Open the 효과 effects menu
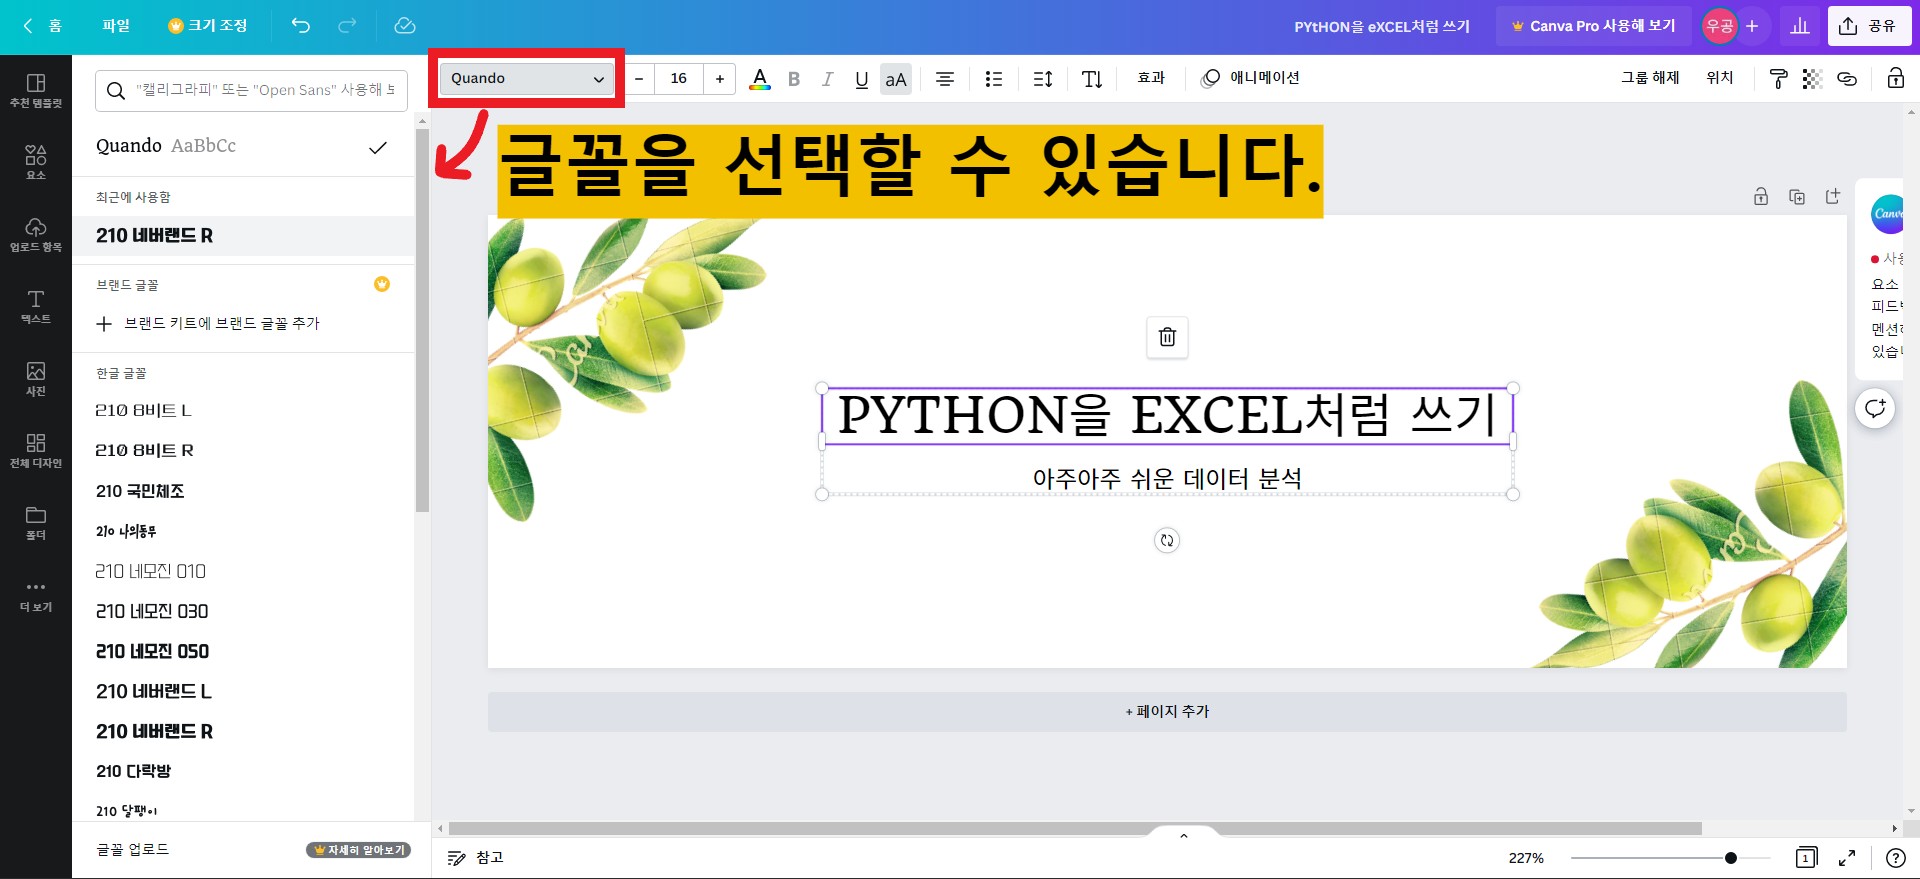 [x=1151, y=78]
